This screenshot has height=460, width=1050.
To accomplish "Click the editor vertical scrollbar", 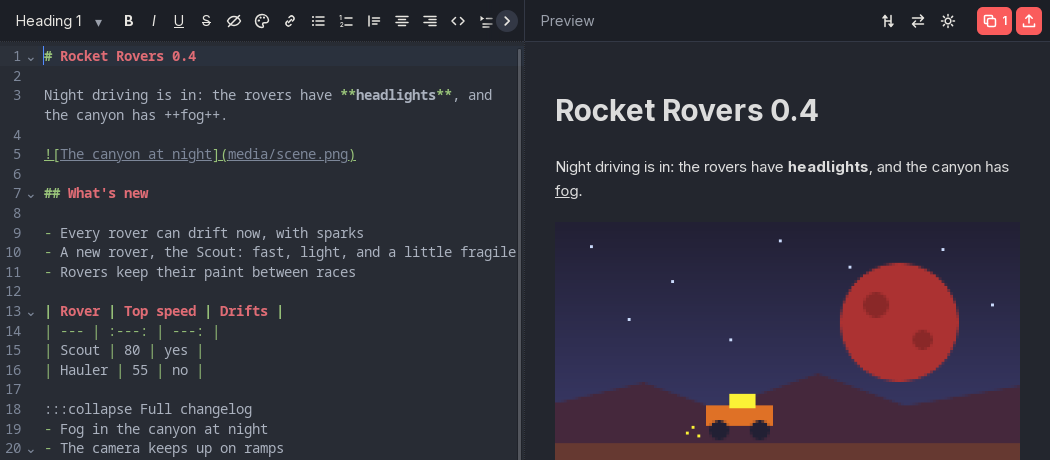I will 520,253.
